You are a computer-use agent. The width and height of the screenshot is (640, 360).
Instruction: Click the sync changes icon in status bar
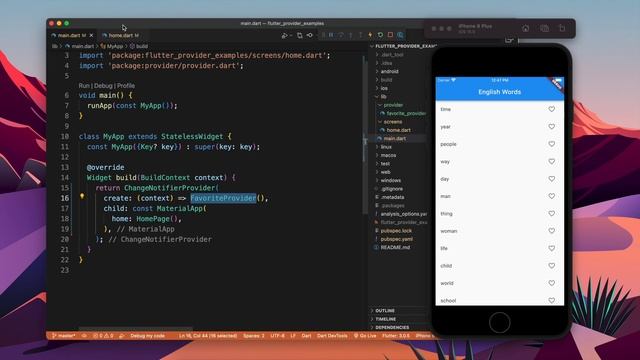point(84,336)
